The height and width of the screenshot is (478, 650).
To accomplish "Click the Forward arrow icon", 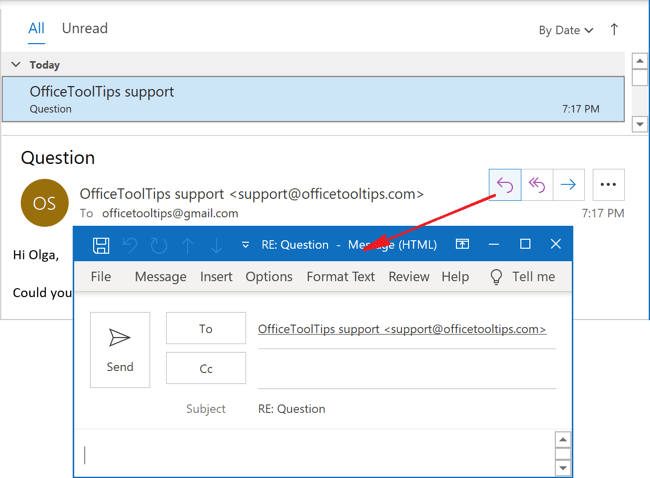I will (x=568, y=185).
